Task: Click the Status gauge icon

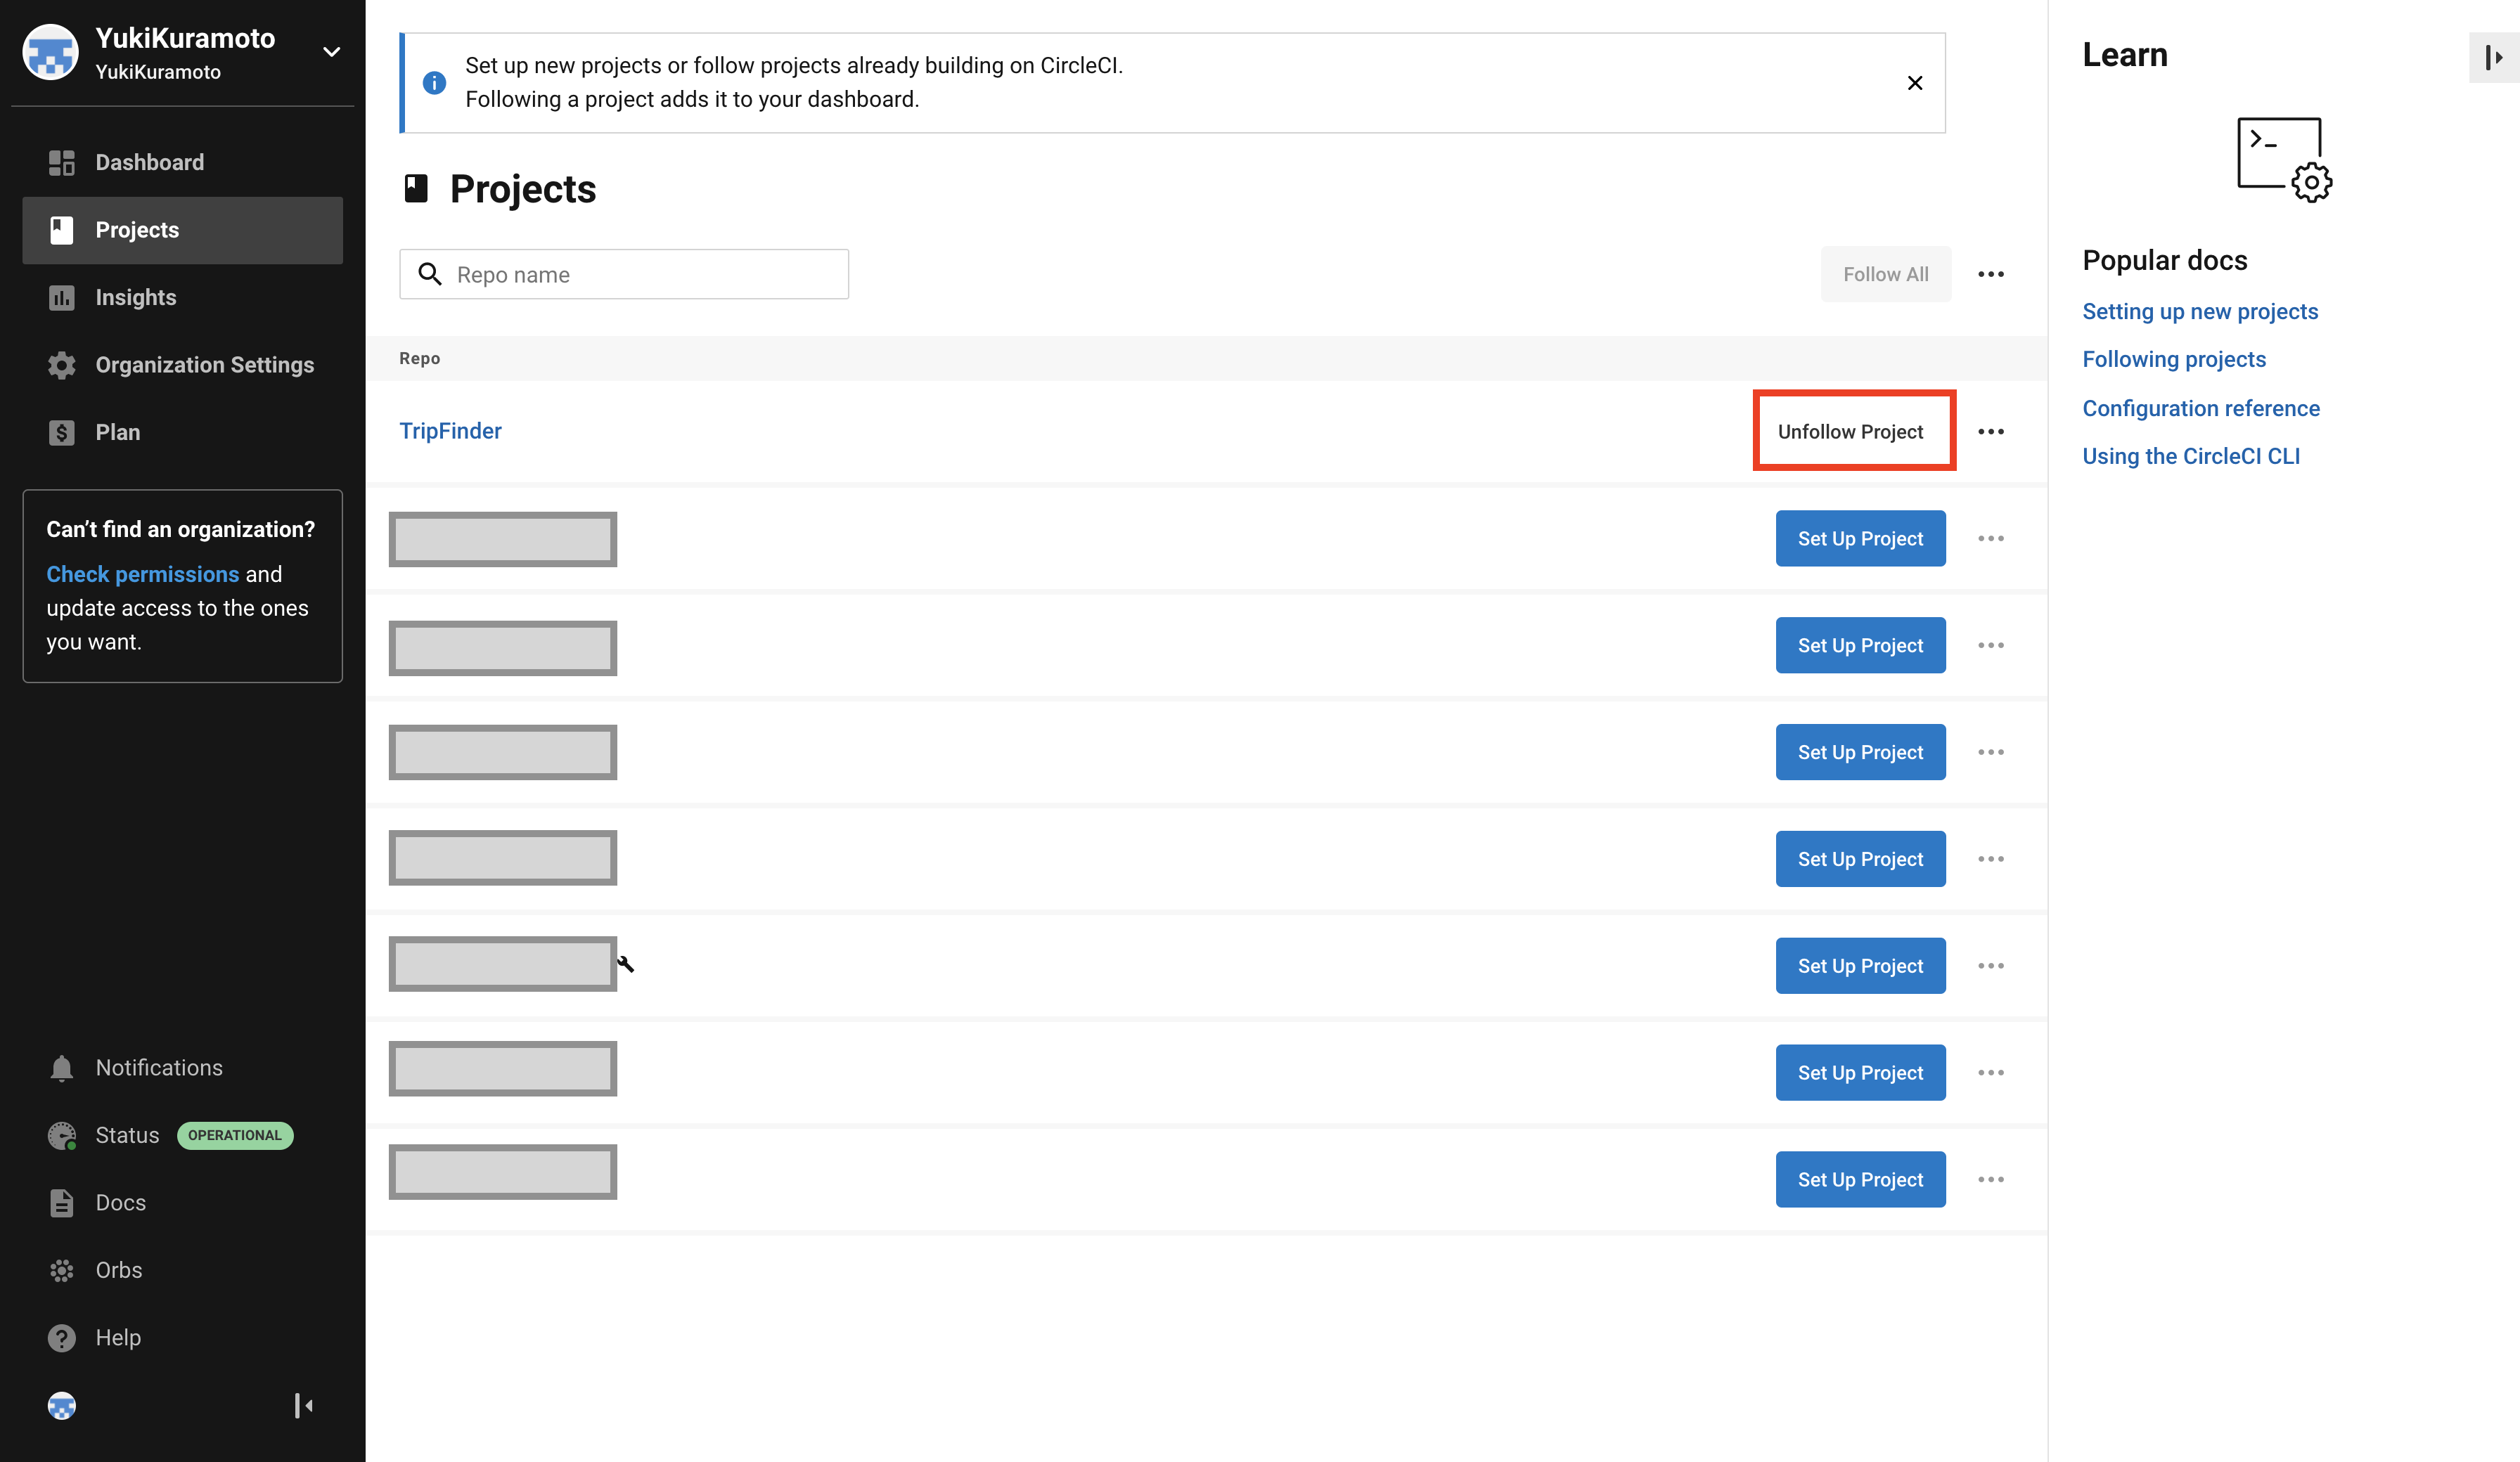Action: click(62, 1135)
